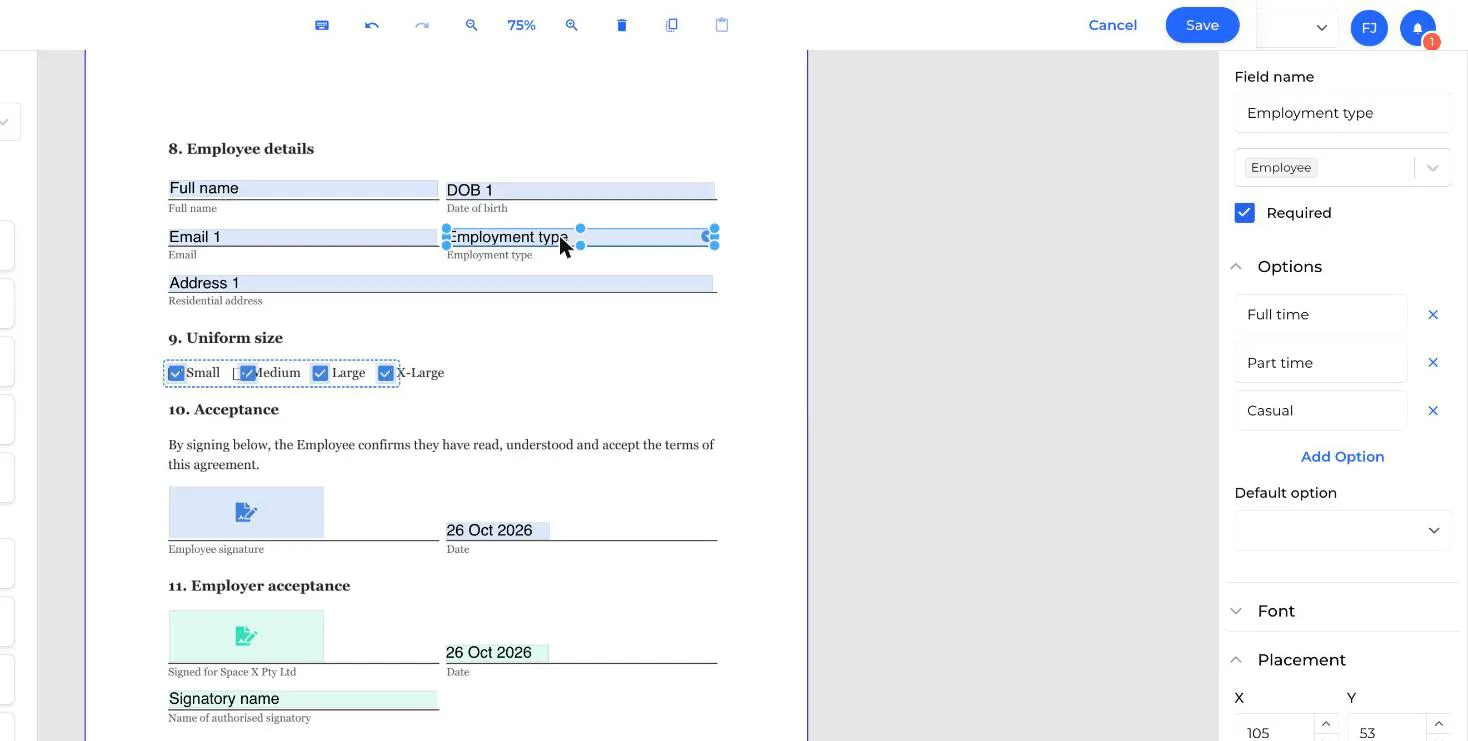Delete the selected field with the trash icon
1468x741 pixels.
click(621, 25)
